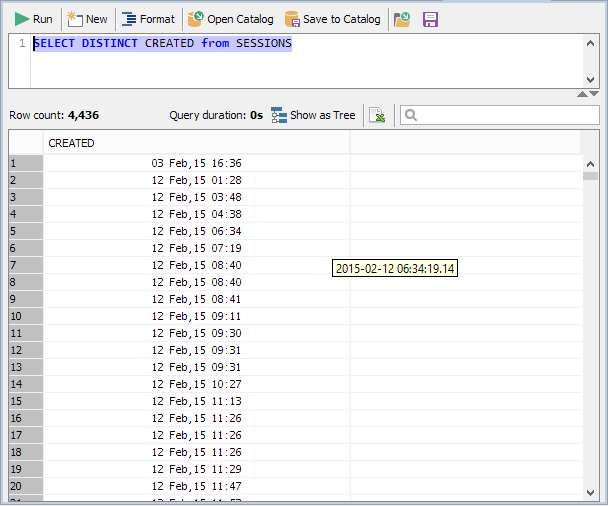
Task: Select cell 12 Feb,15 06:34
Action: pos(196,231)
